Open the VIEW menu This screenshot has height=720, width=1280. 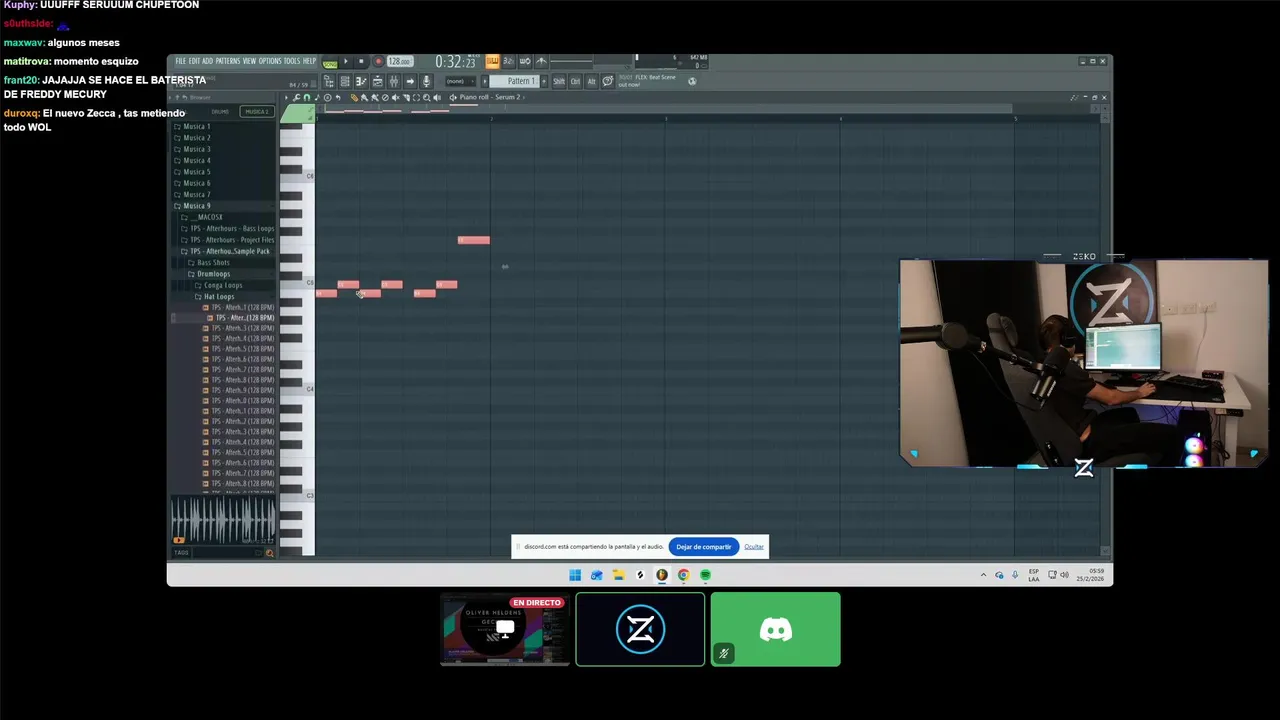tap(249, 61)
